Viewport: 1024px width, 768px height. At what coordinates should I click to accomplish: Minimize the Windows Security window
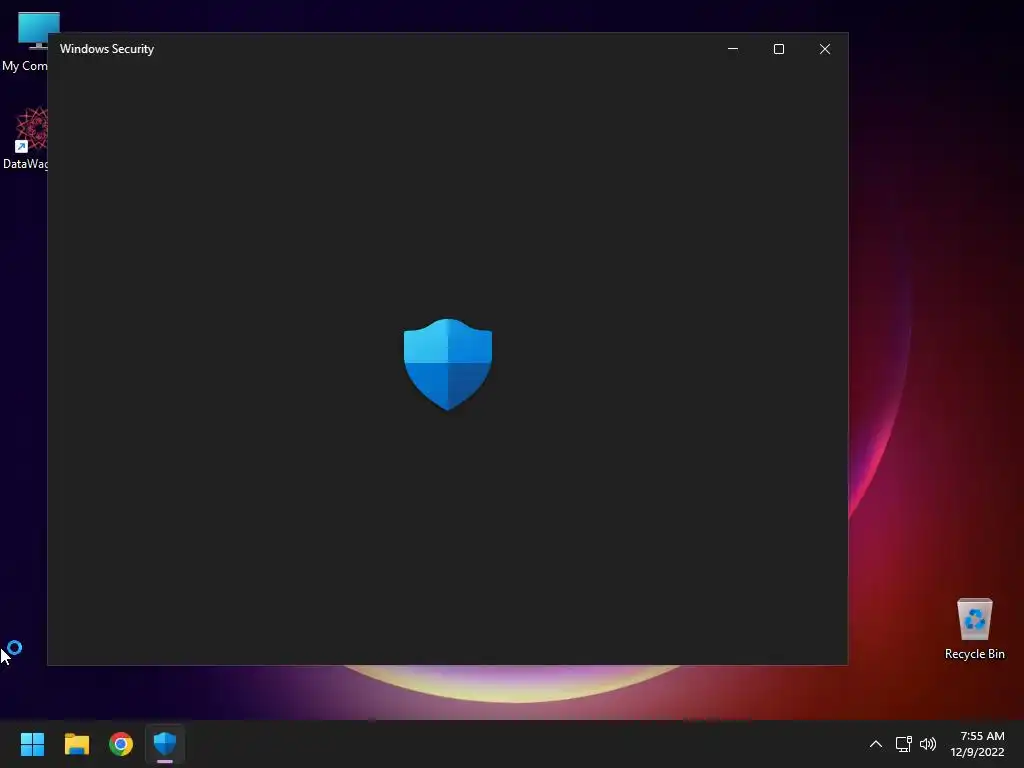[x=733, y=49]
